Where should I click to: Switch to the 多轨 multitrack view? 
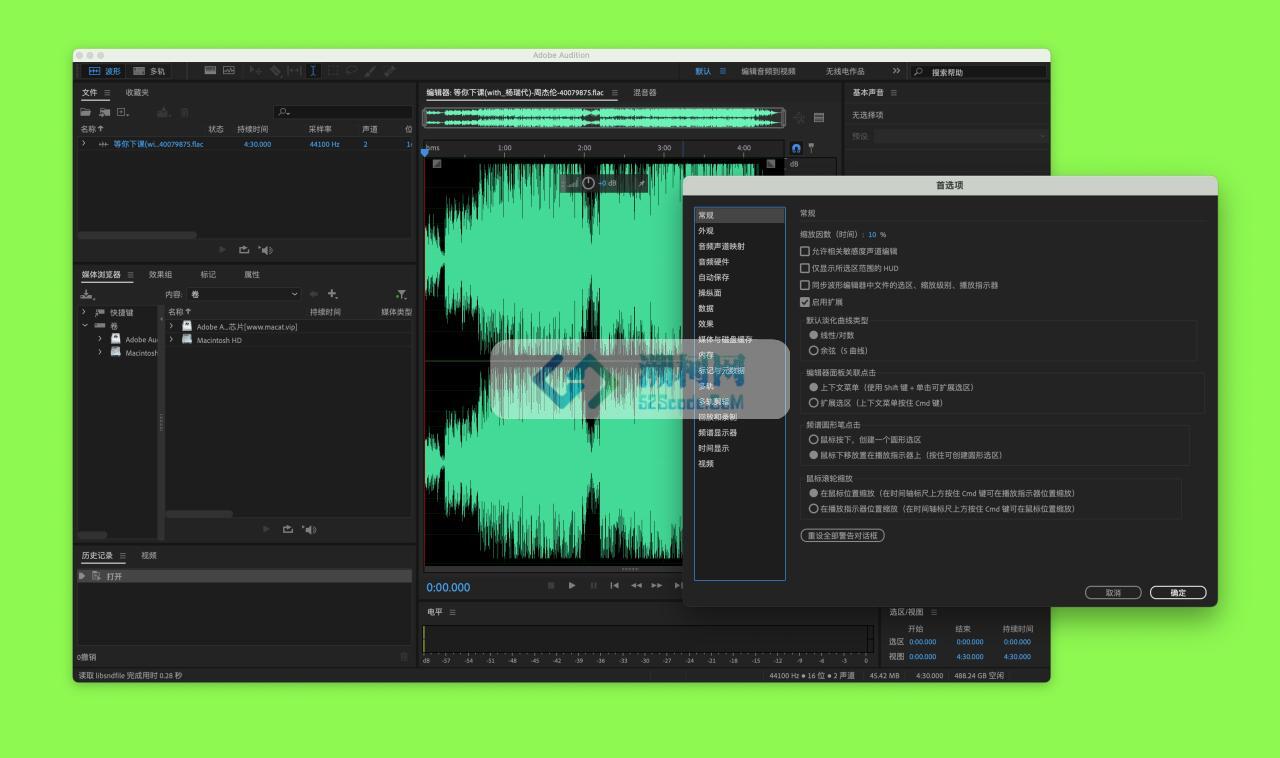tap(149, 71)
